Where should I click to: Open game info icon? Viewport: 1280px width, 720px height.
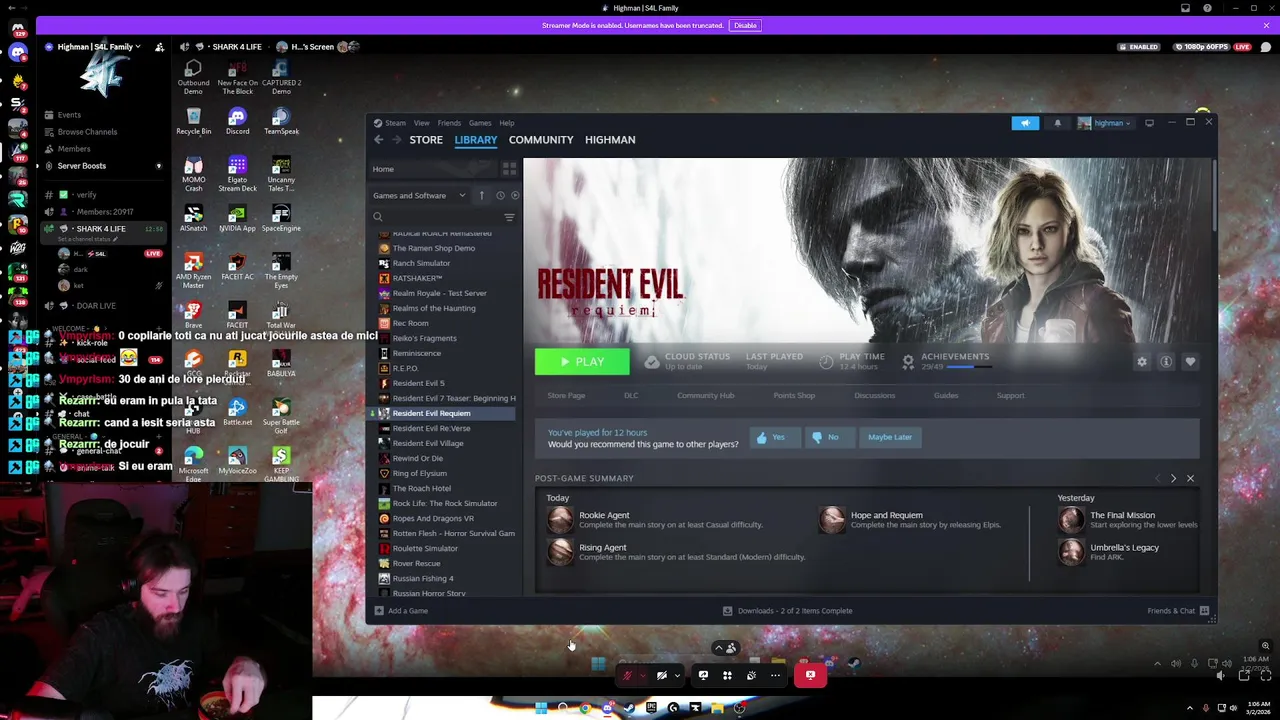click(x=1166, y=362)
